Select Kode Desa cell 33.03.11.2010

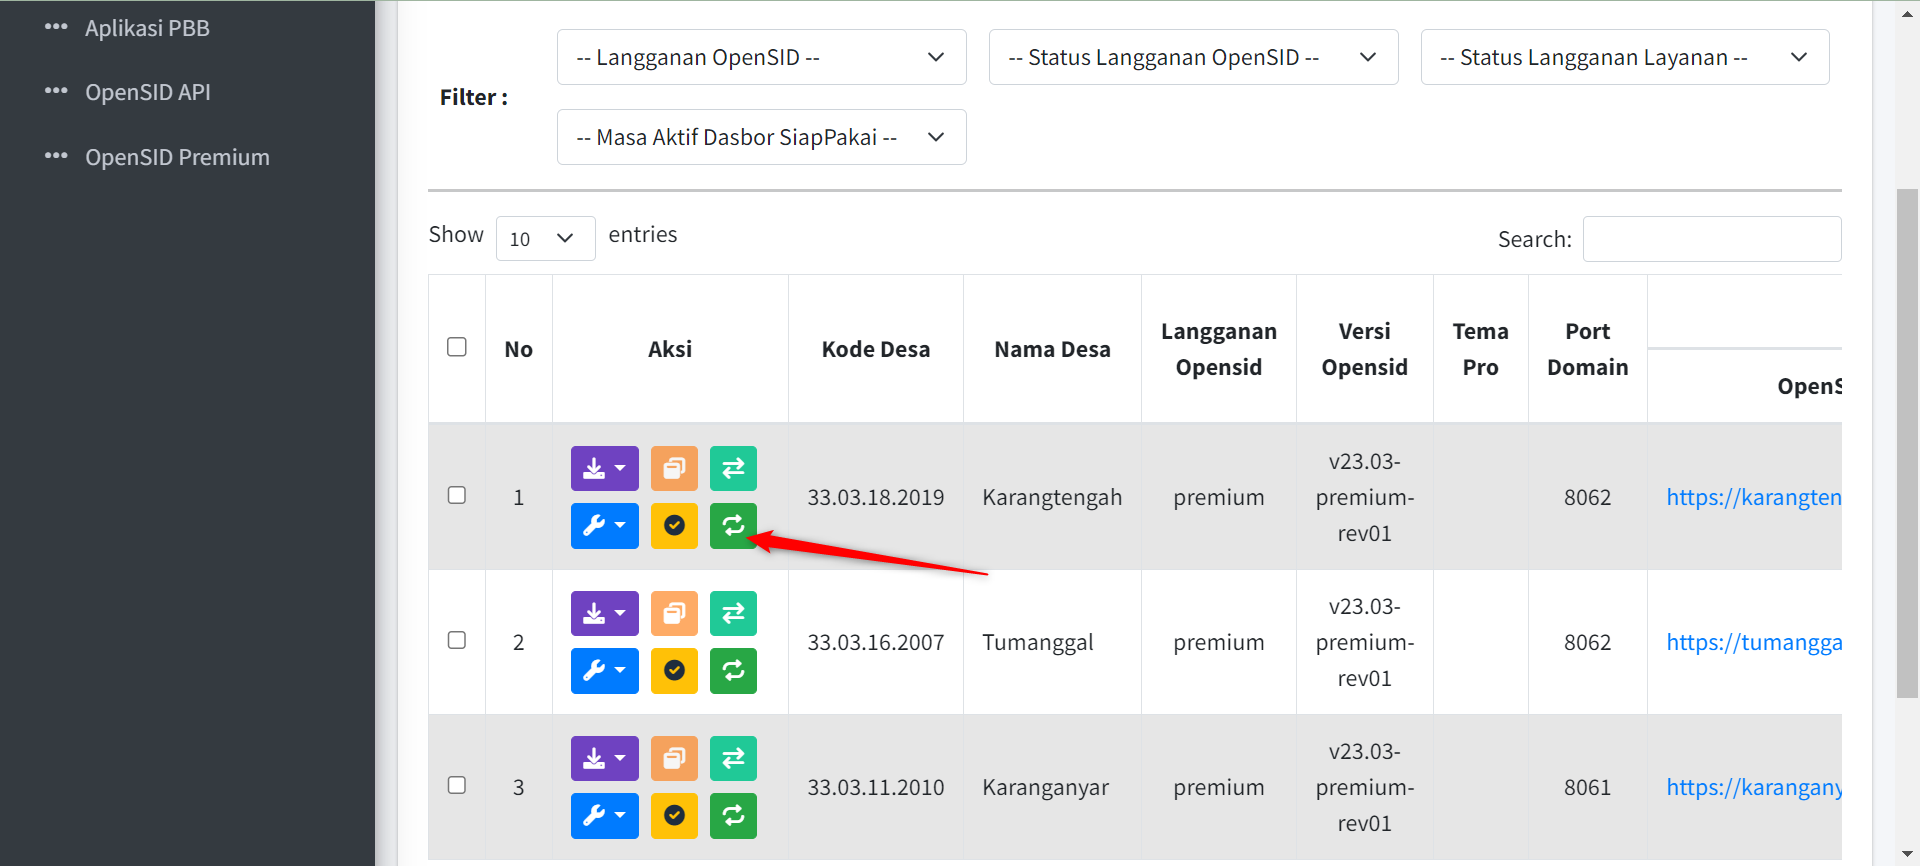click(876, 787)
